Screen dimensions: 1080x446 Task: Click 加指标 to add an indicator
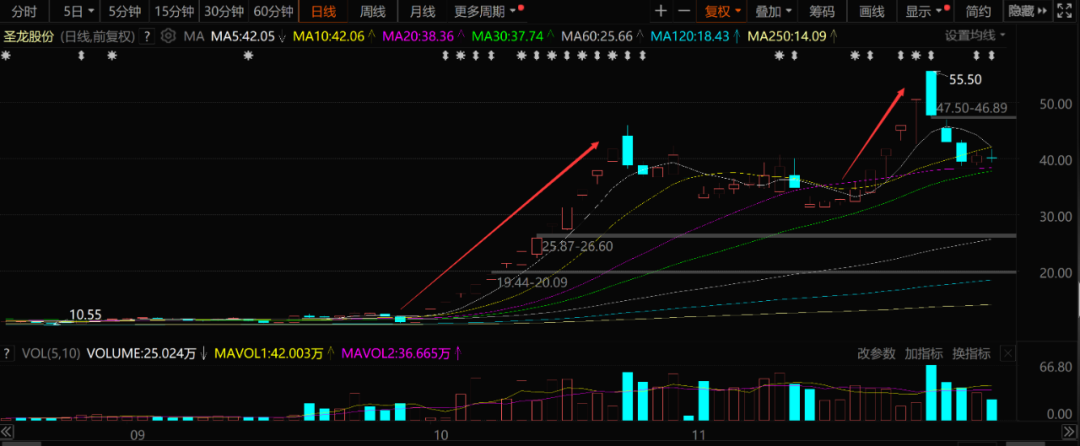(x=924, y=354)
